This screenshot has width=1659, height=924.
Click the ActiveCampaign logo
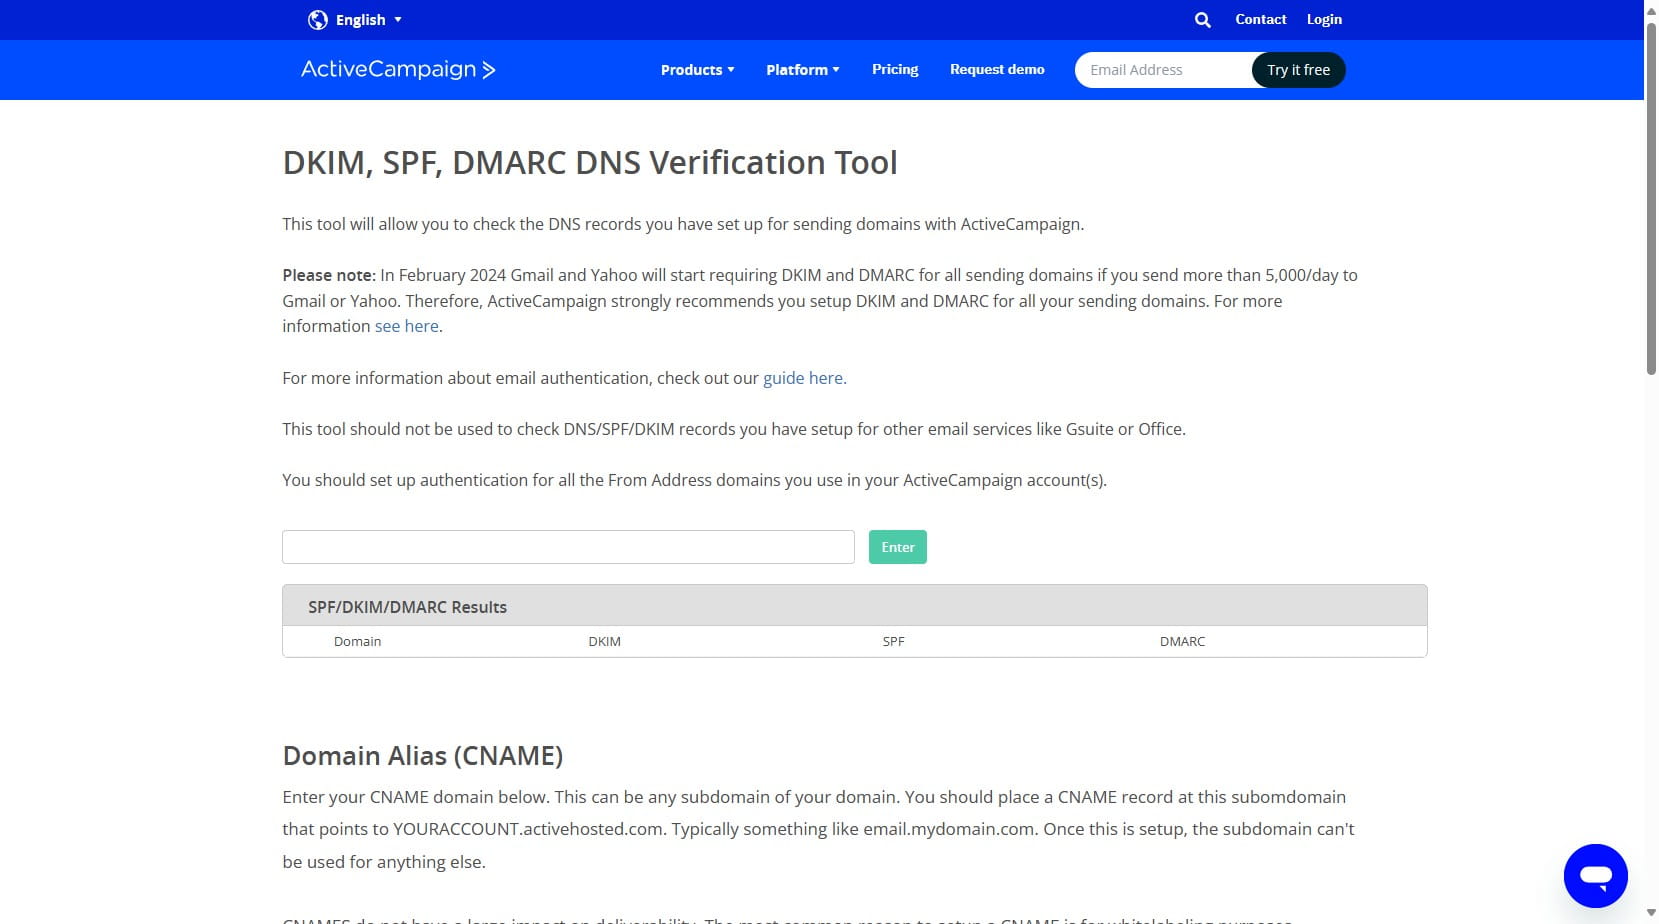(397, 69)
